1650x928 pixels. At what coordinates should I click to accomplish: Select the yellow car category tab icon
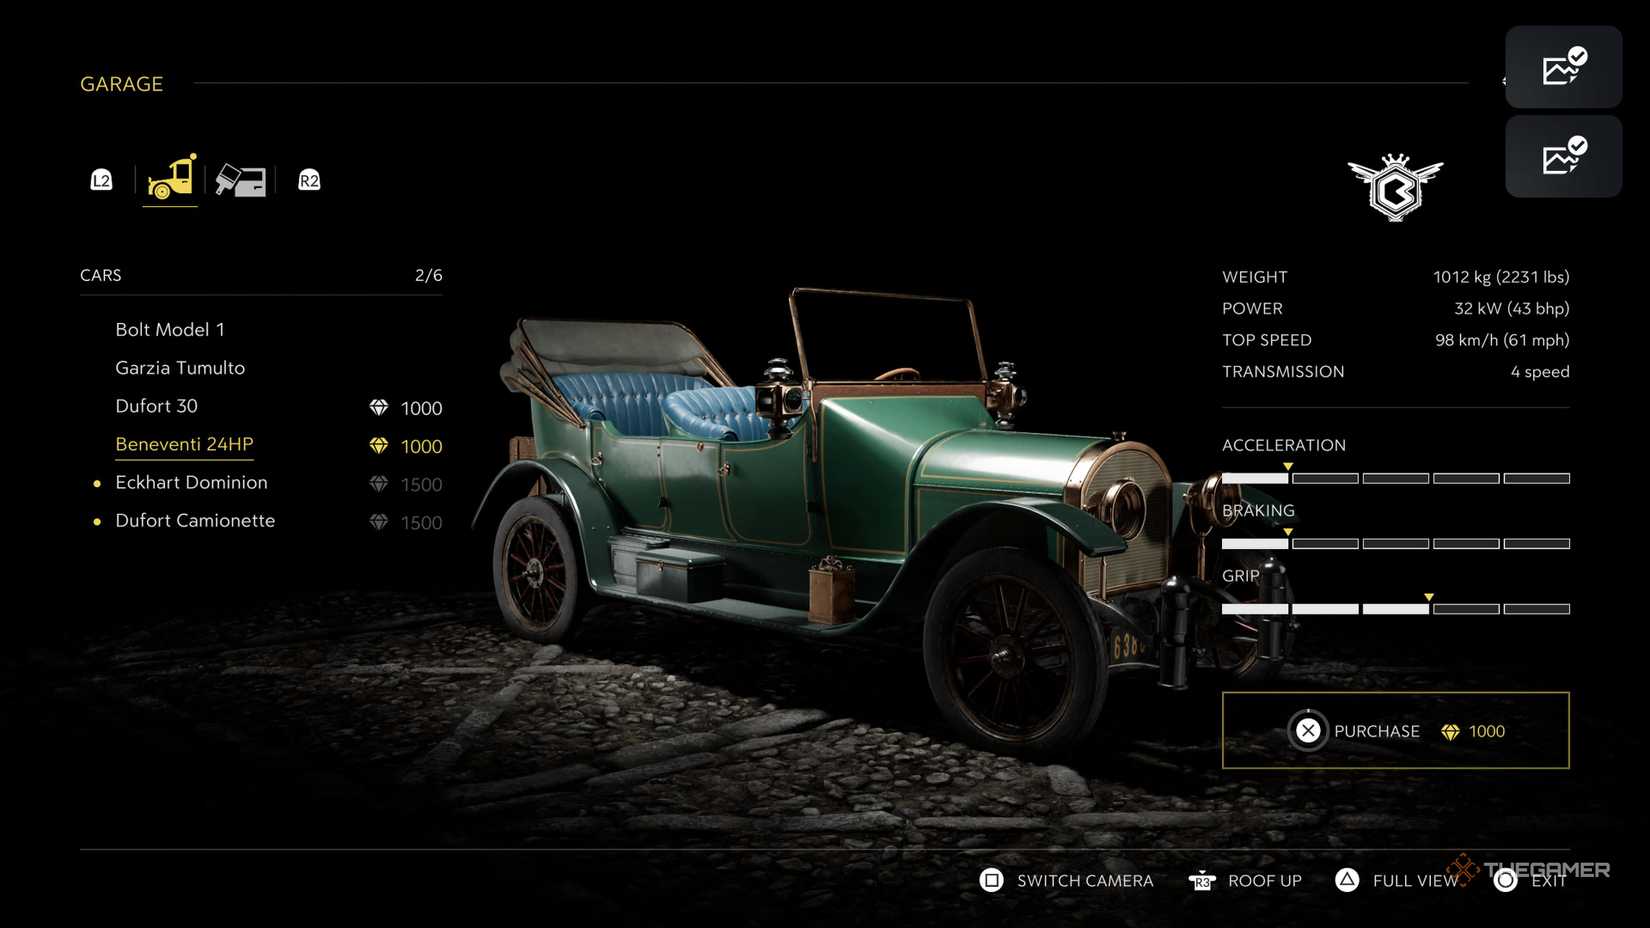point(171,178)
